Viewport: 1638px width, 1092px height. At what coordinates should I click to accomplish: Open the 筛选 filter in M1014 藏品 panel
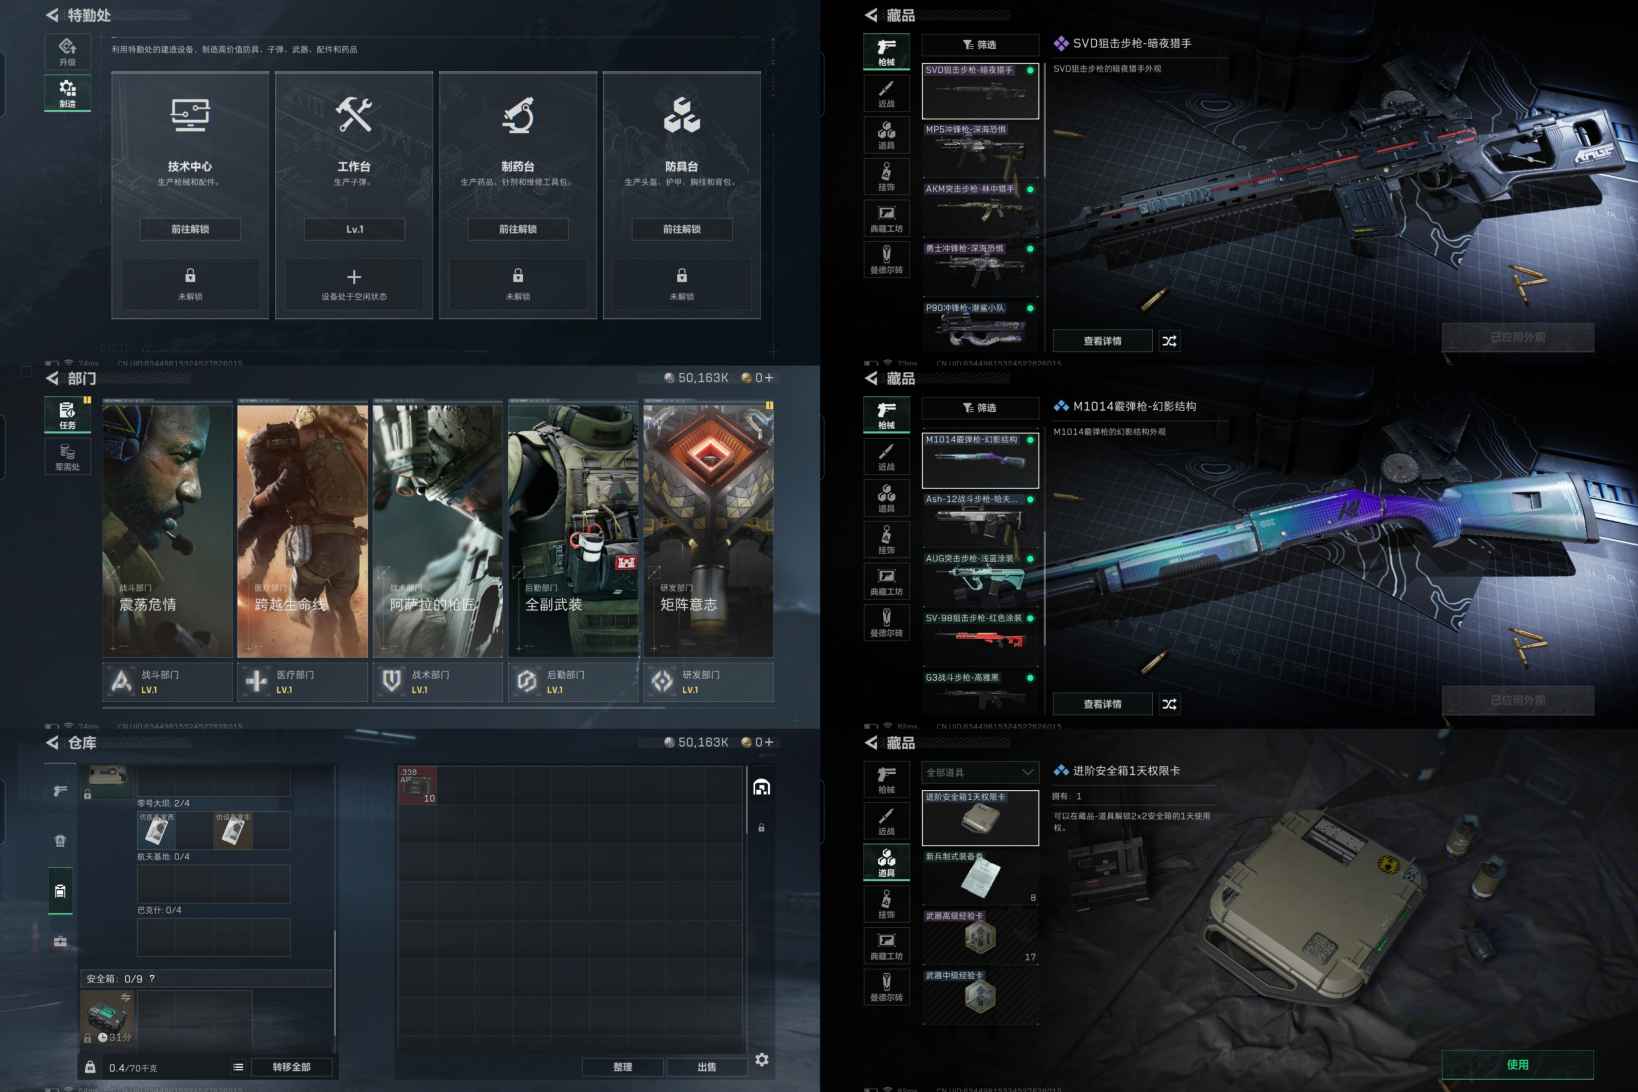pyautogui.click(x=980, y=408)
